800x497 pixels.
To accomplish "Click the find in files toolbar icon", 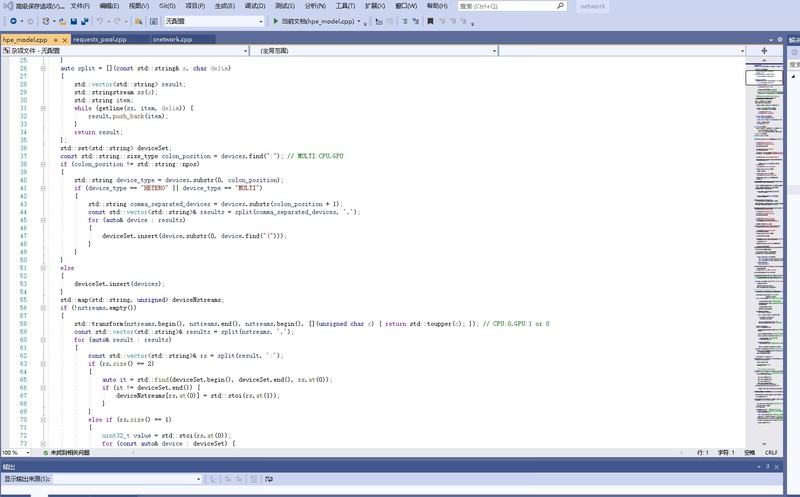I will point(138,21).
